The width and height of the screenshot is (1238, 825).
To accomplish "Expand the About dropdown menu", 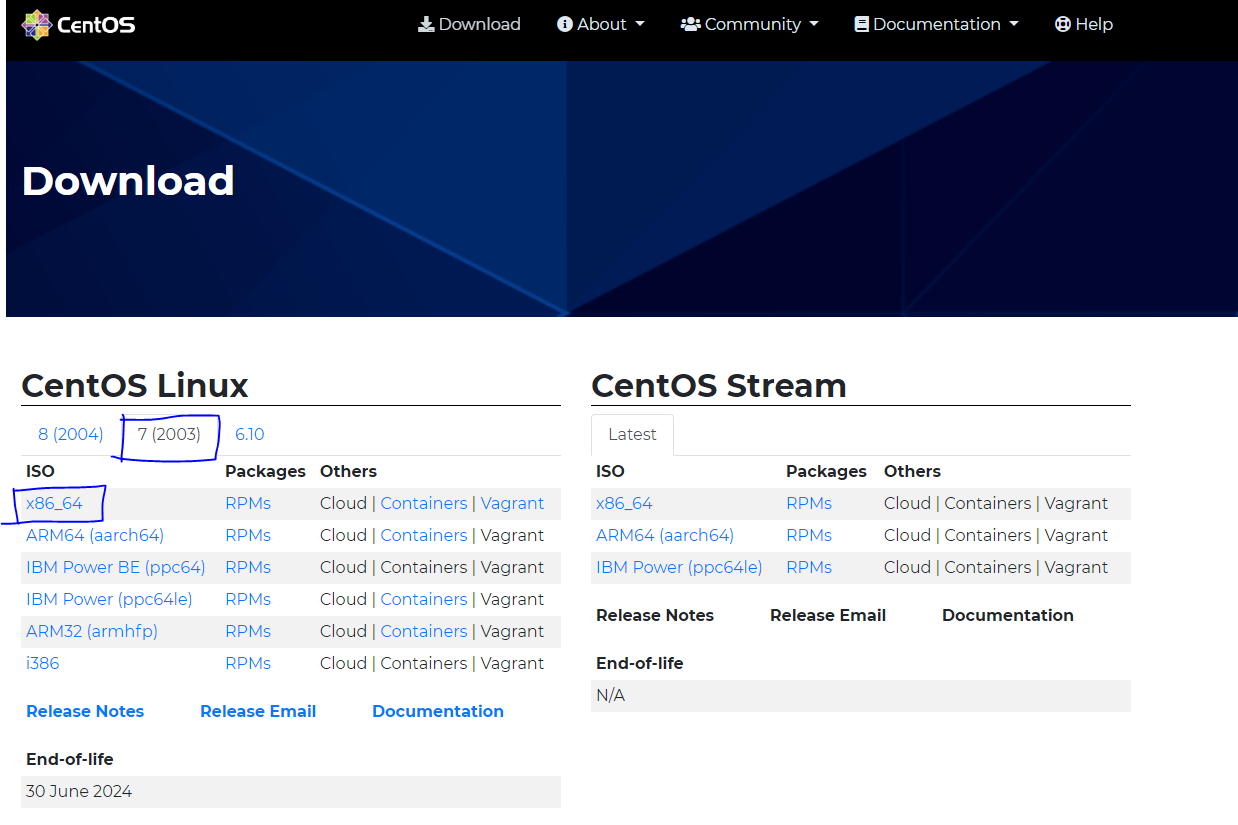I will (600, 24).
